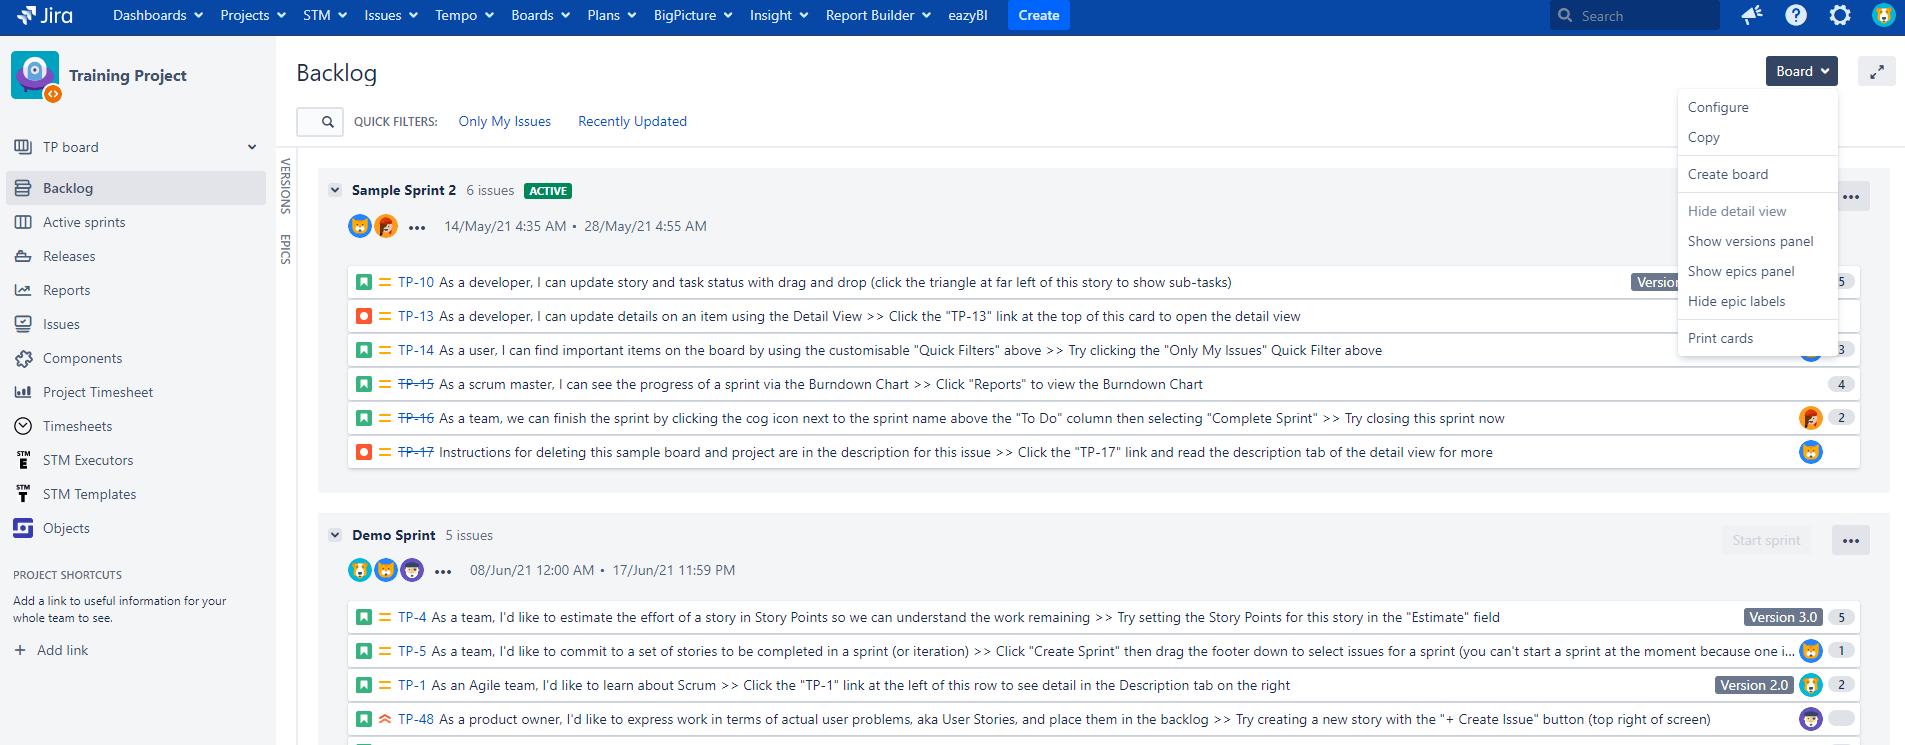The image size is (1905, 745).
Task: Open the Jira logo home link
Action: pyautogui.click(x=45, y=15)
